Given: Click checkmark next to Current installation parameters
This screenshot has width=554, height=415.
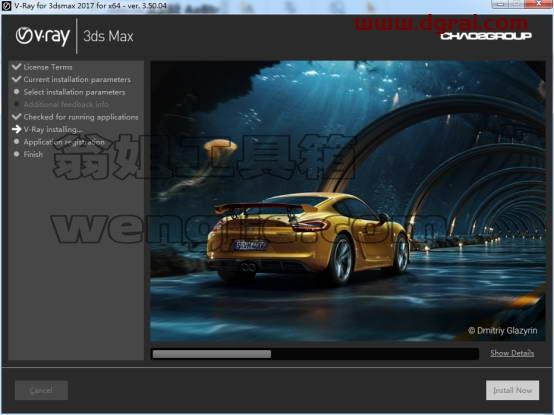Looking at the screenshot, I should click(x=16, y=79).
